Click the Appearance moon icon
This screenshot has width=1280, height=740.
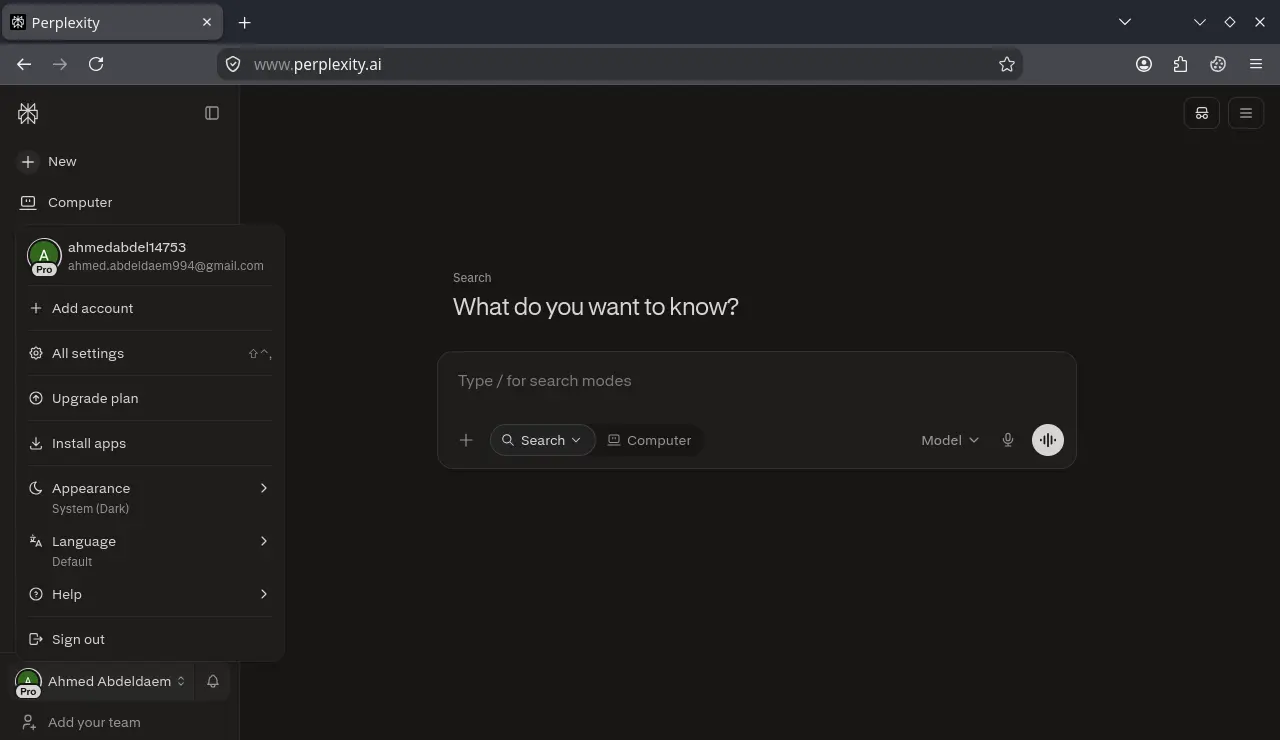36,488
